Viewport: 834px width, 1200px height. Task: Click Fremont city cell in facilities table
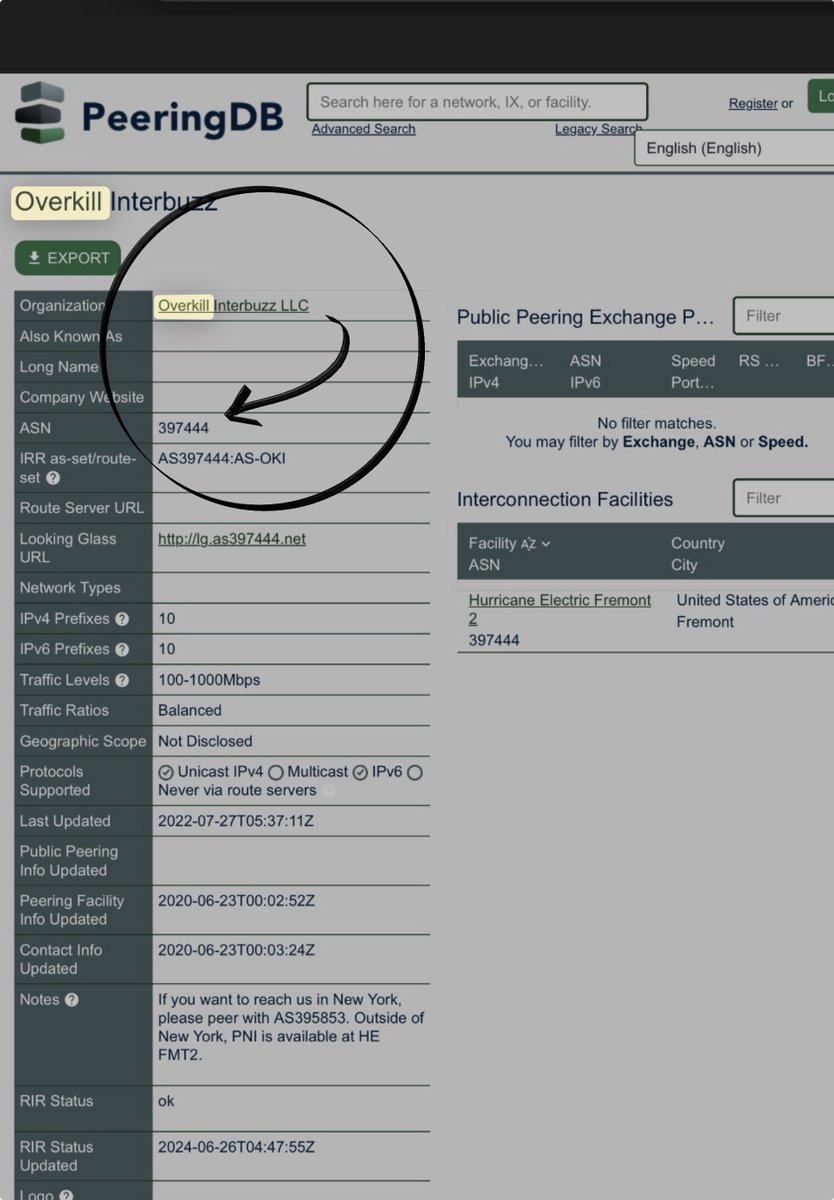point(705,622)
